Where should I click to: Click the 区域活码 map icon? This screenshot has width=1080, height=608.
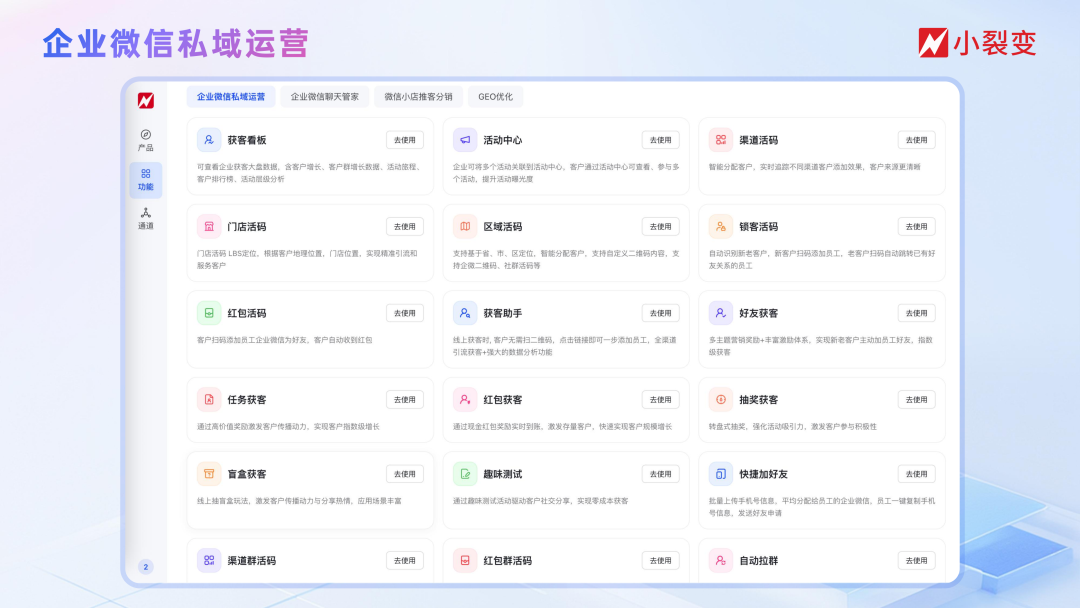tap(465, 226)
